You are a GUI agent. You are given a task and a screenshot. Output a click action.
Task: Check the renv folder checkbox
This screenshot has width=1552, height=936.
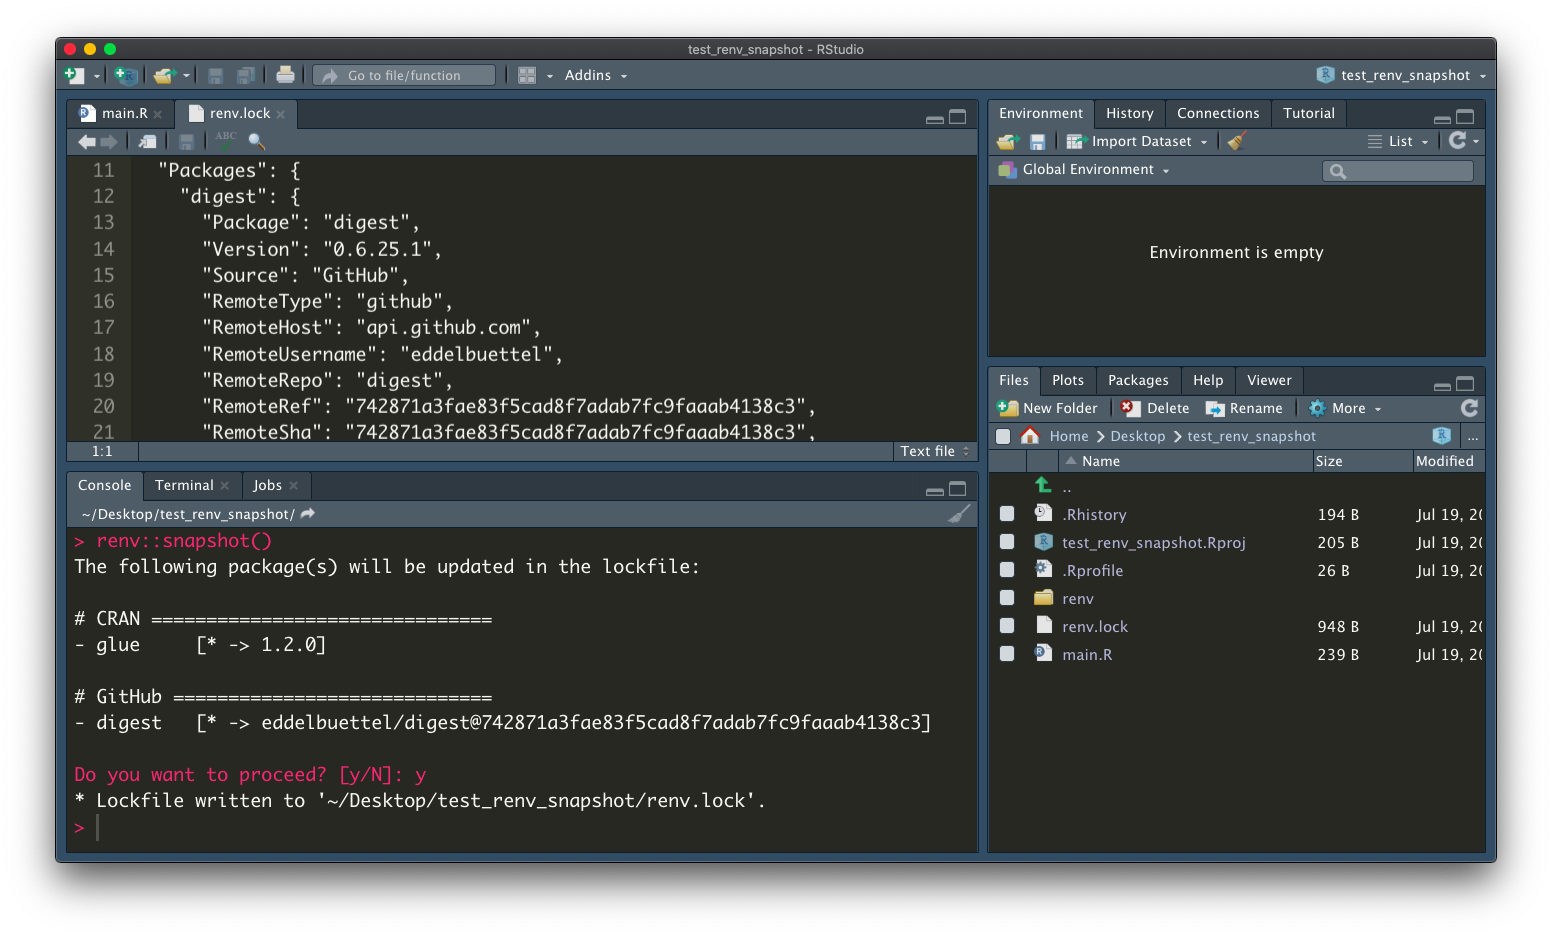1007,598
